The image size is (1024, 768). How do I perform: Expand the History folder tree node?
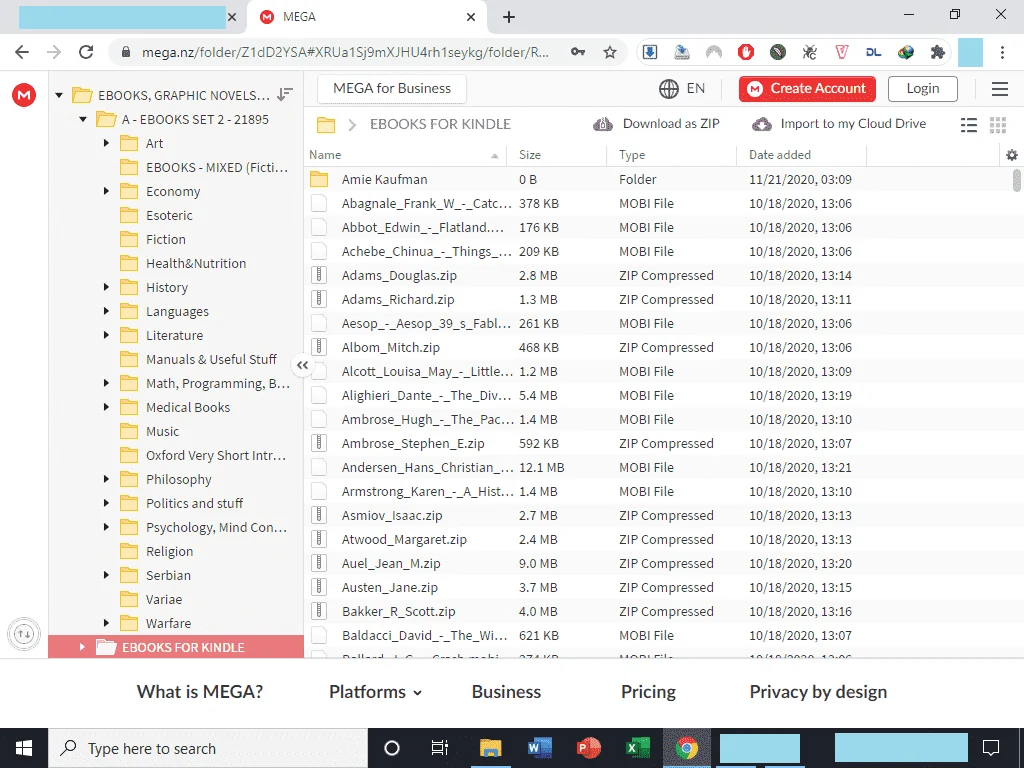point(106,287)
